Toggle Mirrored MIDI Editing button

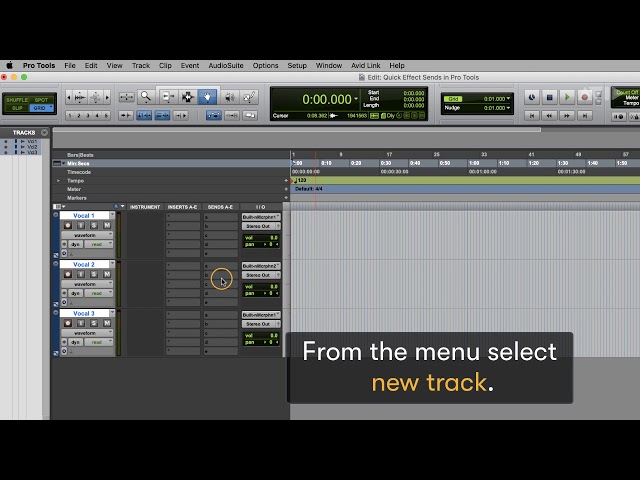232,116
